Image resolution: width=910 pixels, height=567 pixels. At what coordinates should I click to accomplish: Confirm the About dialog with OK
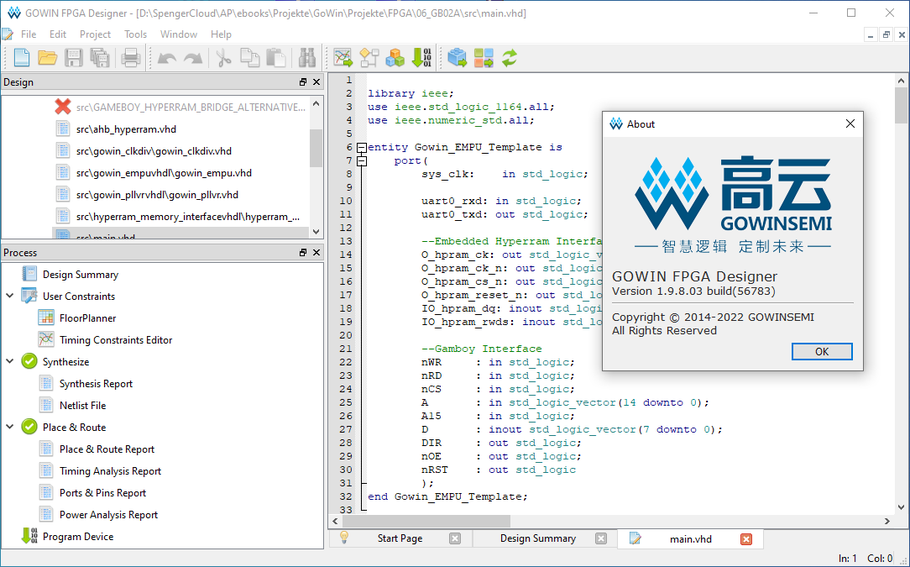(x=822, y=352)
